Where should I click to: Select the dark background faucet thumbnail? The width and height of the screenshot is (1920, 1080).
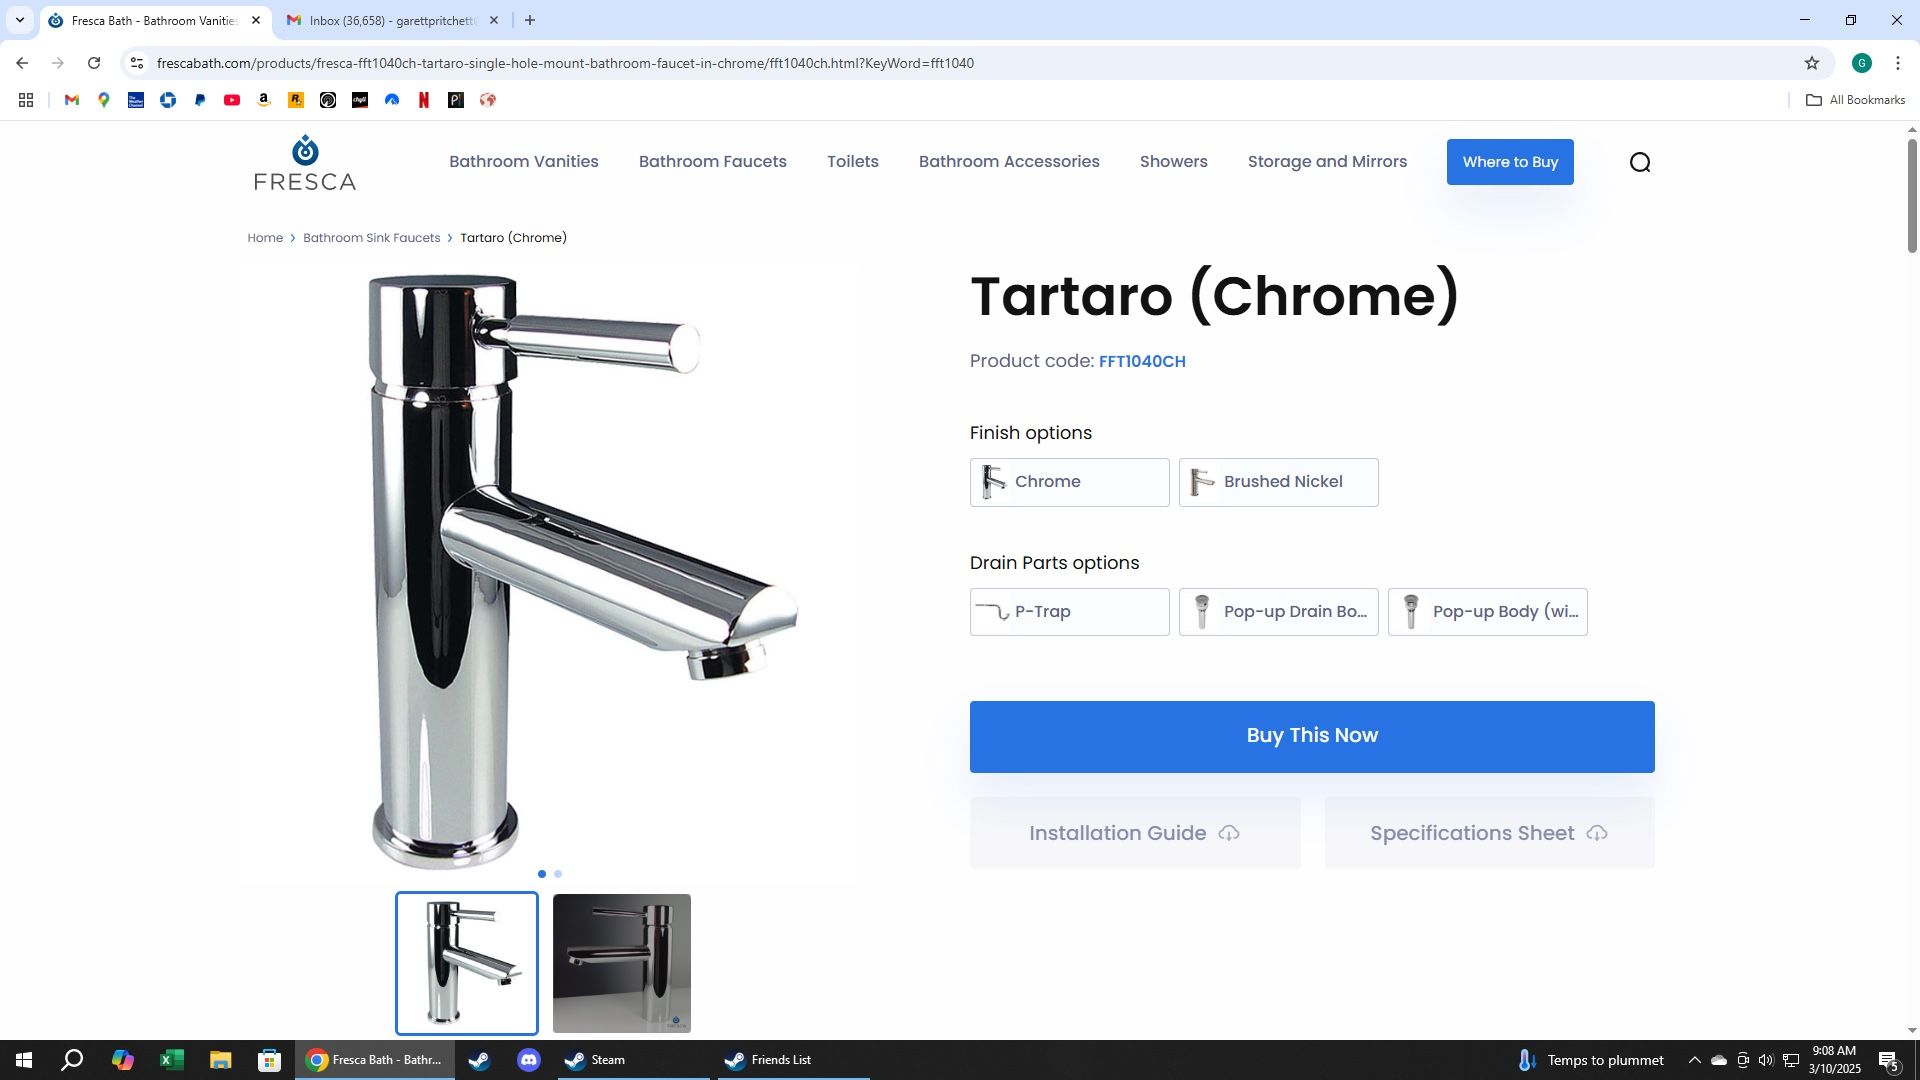click(622, 963)
